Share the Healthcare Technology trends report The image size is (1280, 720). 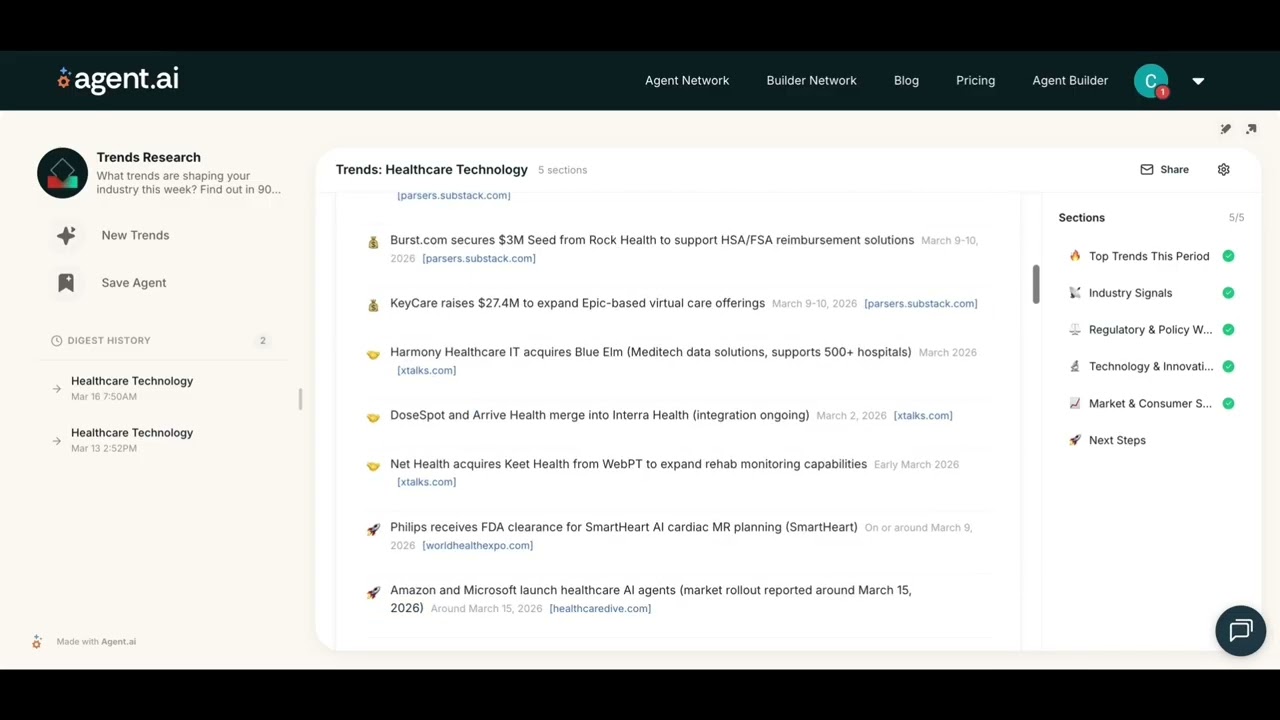pos(1165,170)
